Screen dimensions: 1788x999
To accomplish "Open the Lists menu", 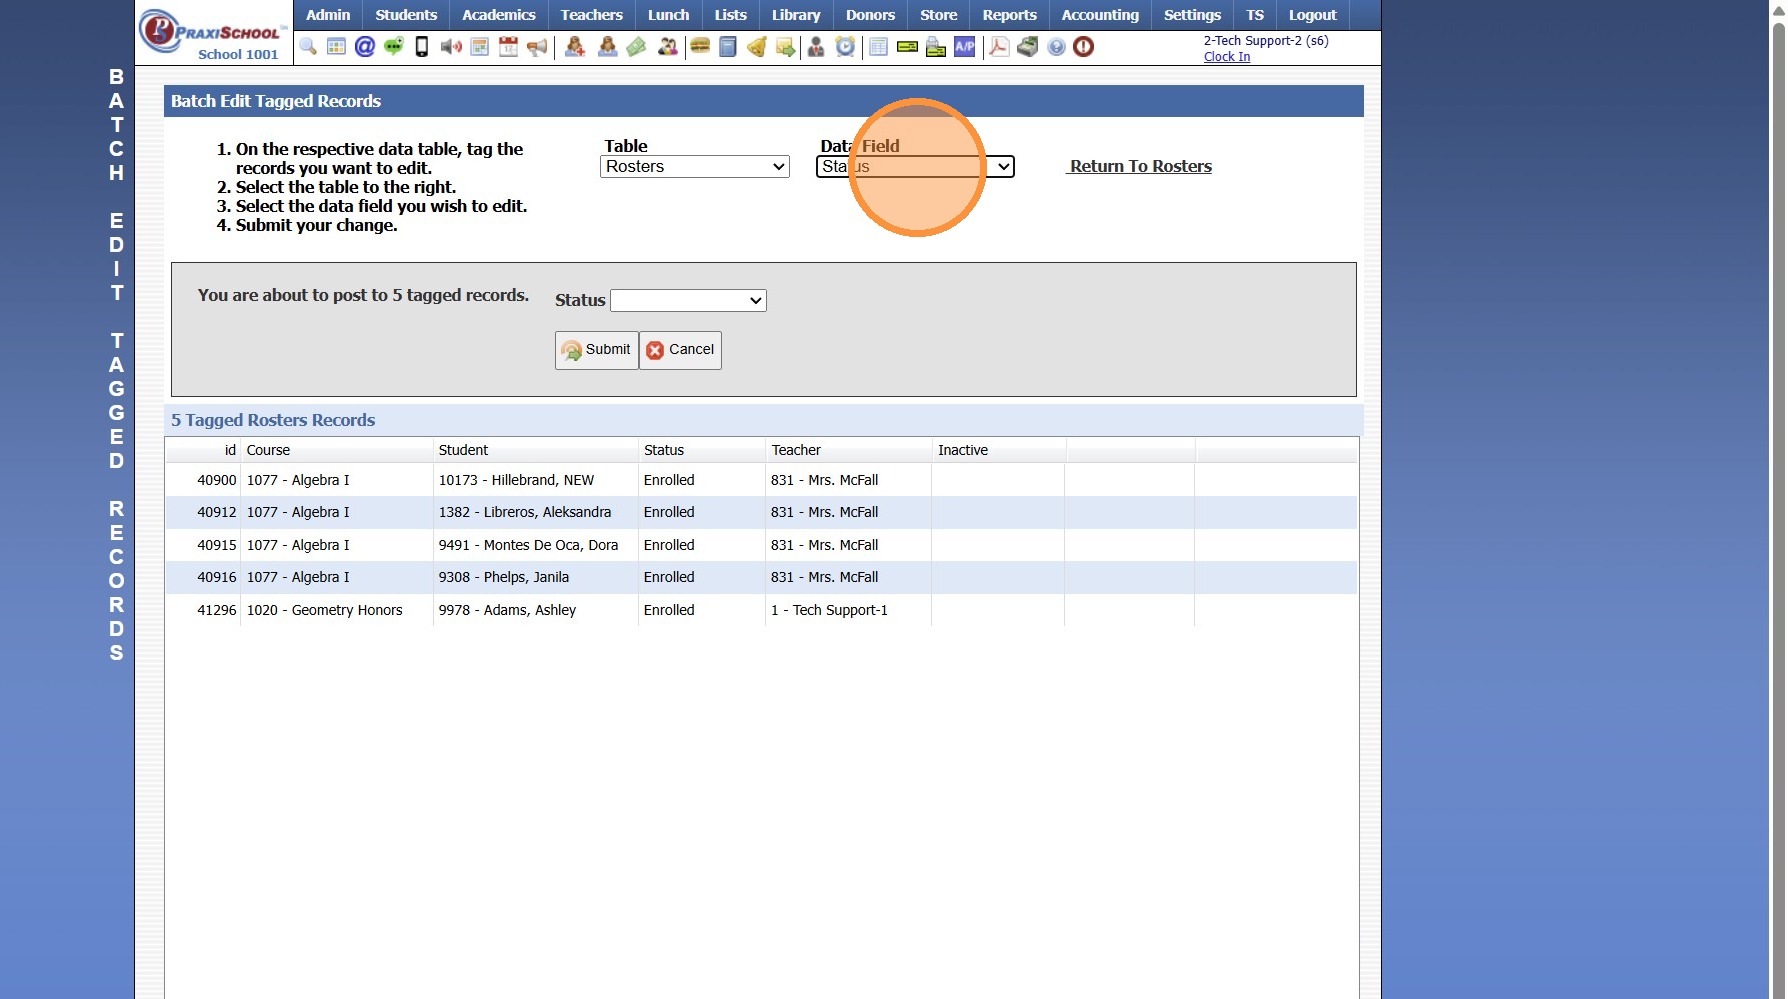I will coord(731,15).
